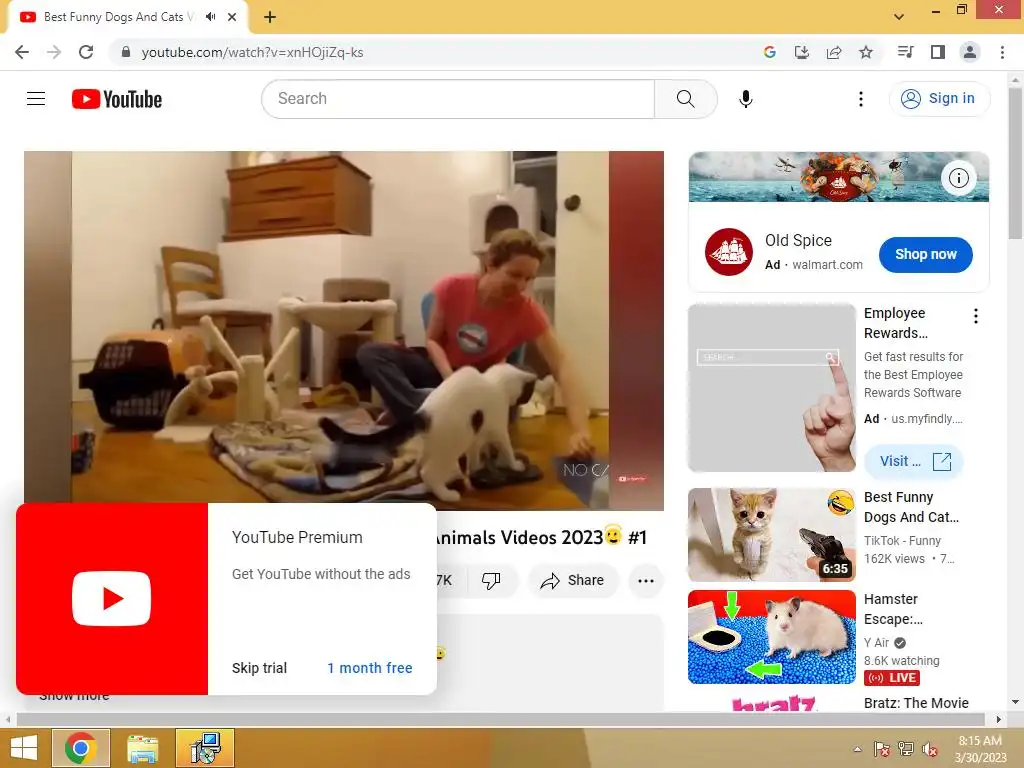Viewport: 1024px width, 768px height.
Task: Click the Hamster Escape video title
Action: coord(893,609)
